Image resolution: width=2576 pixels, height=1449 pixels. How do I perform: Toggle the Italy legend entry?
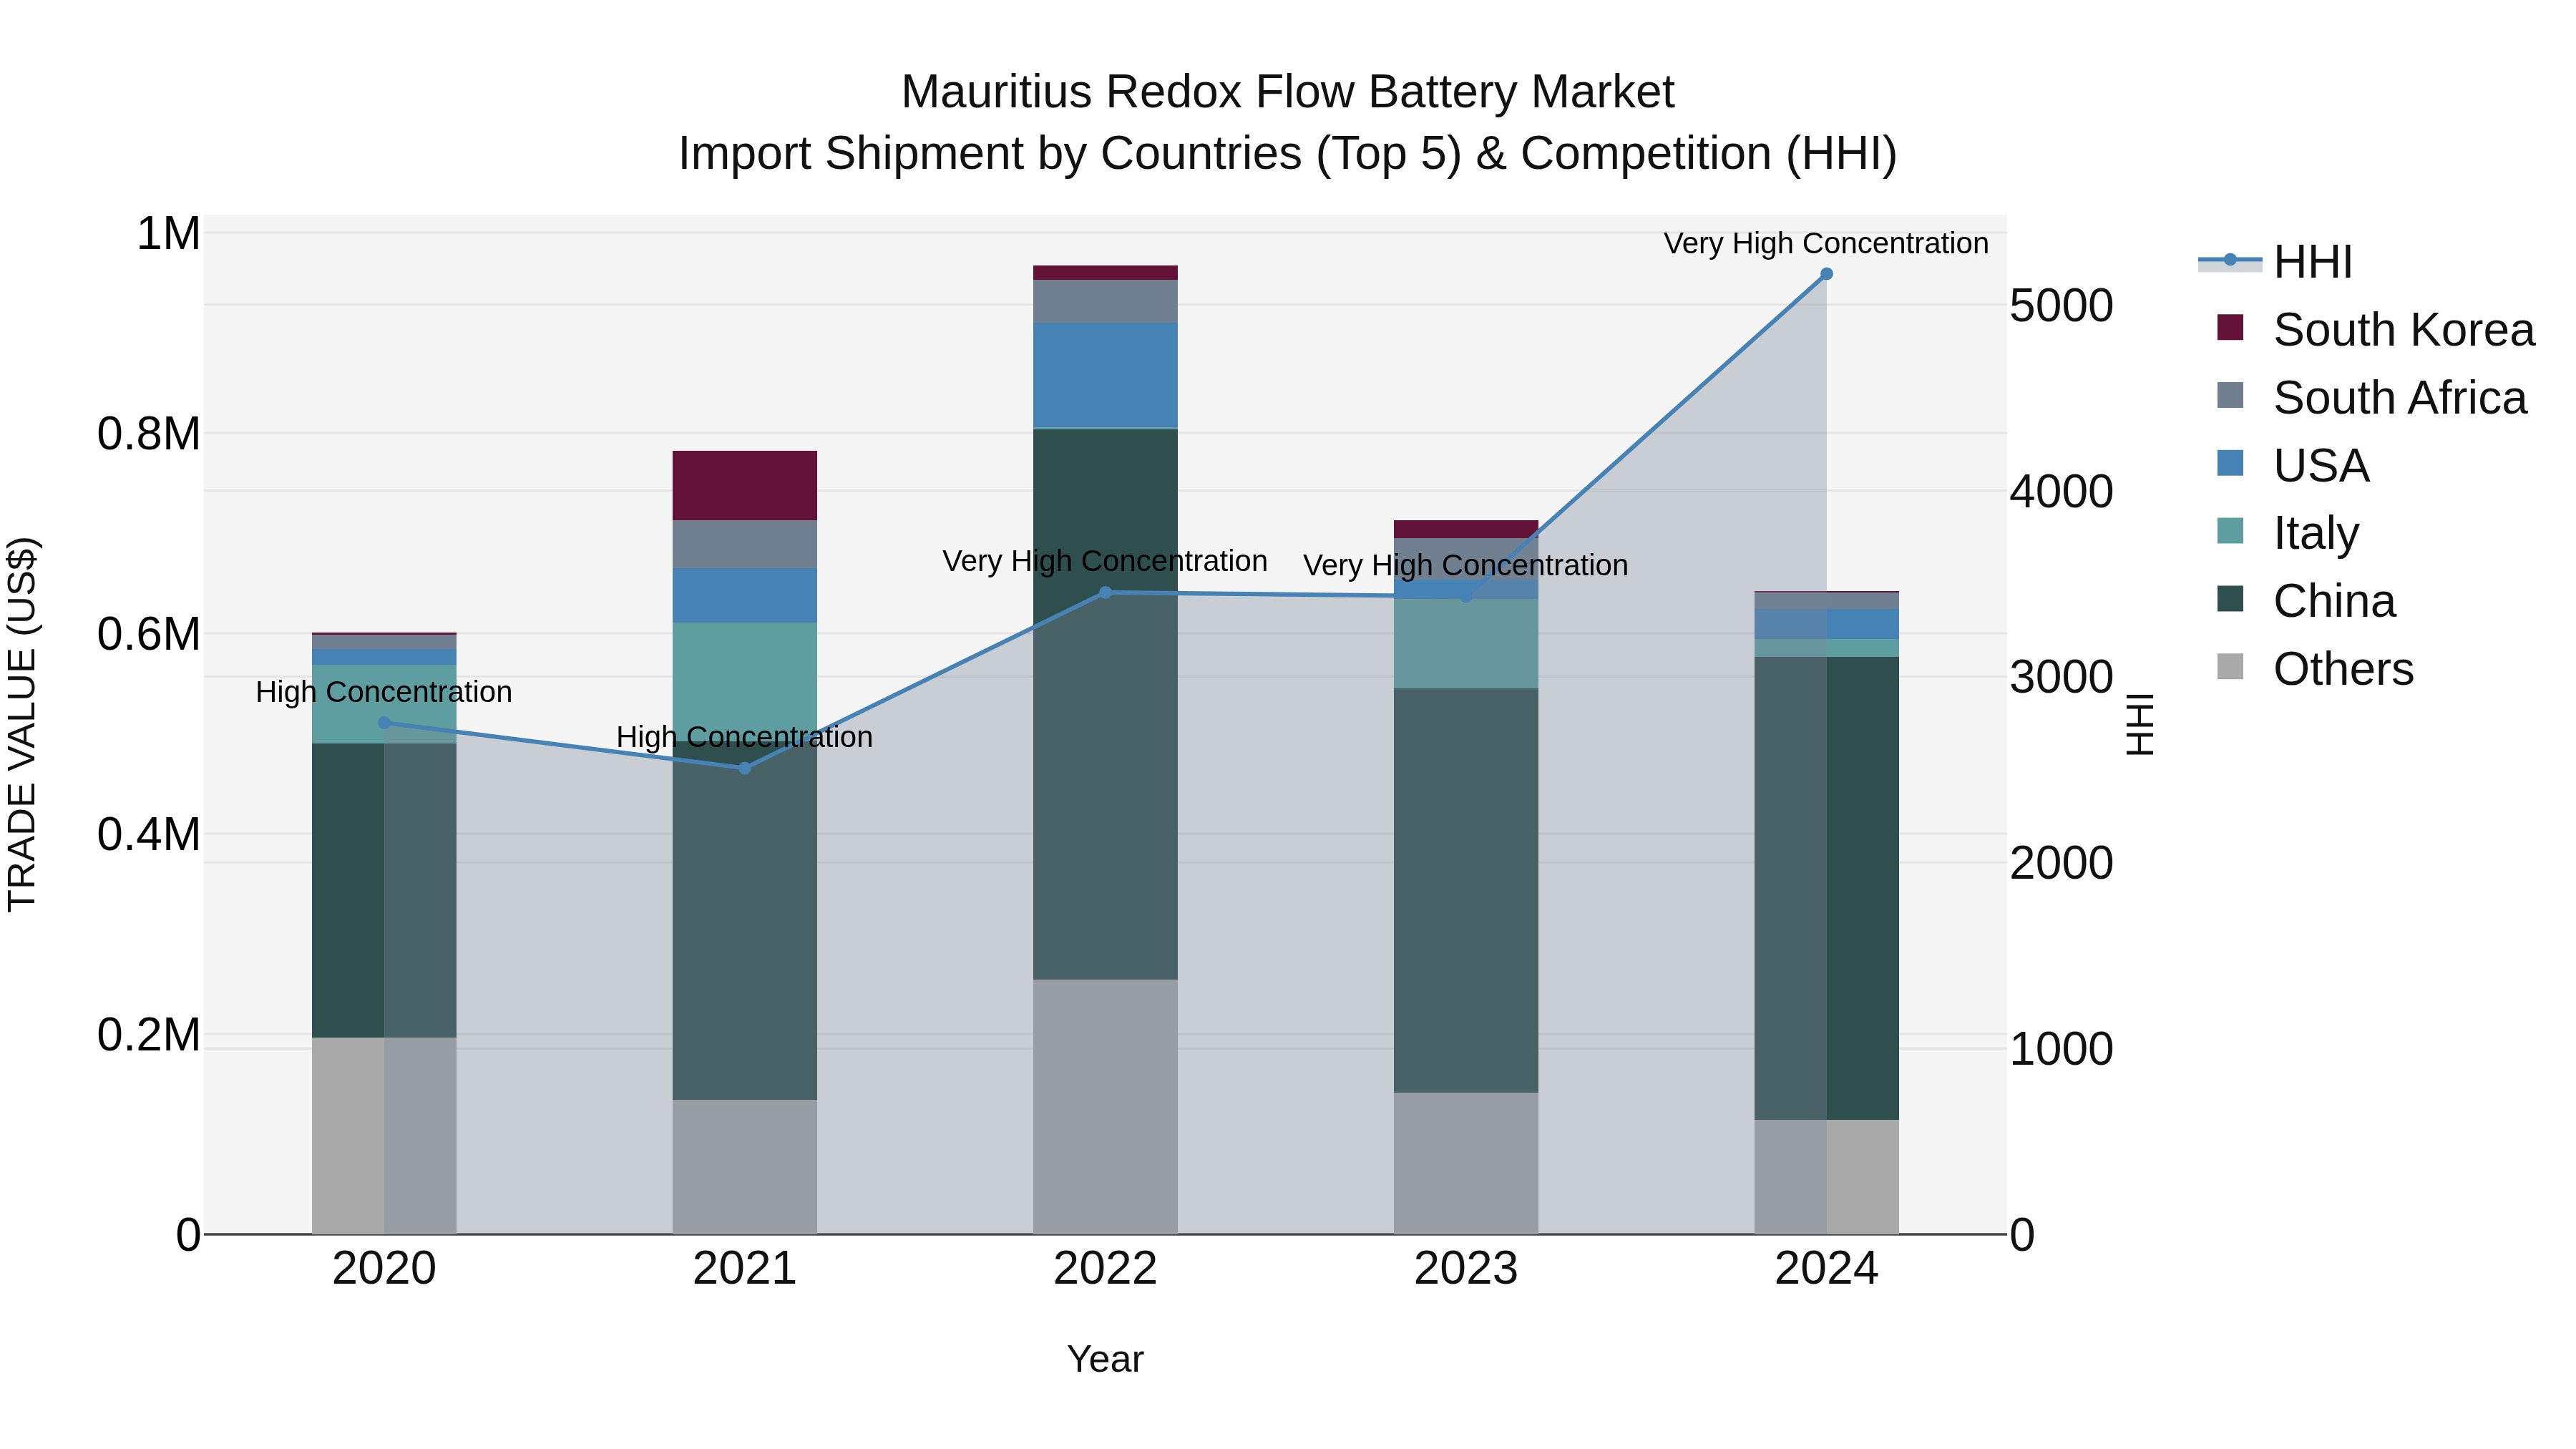[x=2287, y=533]
